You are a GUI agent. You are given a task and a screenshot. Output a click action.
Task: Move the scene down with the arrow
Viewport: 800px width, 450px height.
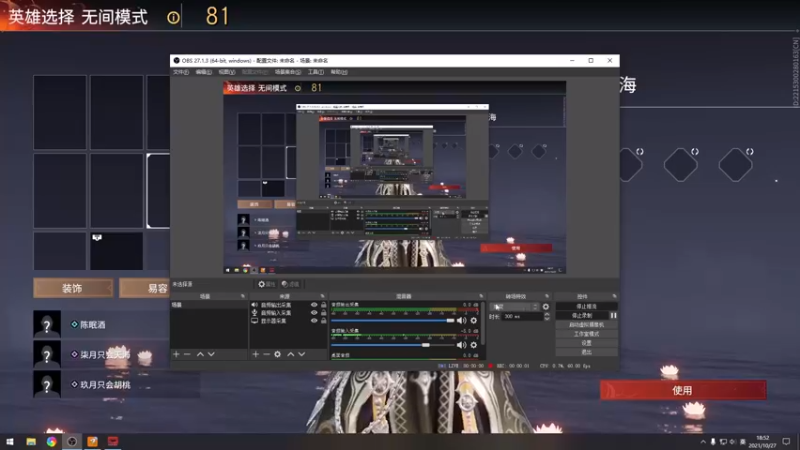point(211,354)
